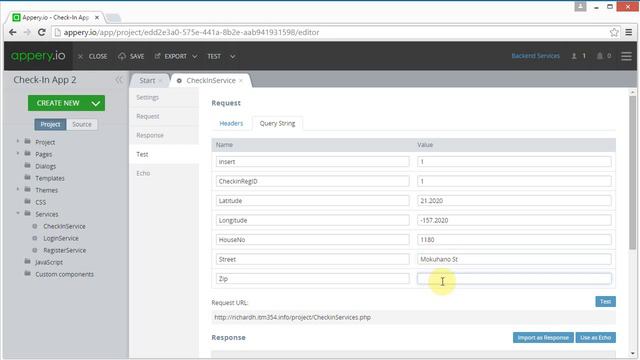This screenshot has width=640, height=360.
Task: Switch to Project view
Action: (x=50, y=124)
